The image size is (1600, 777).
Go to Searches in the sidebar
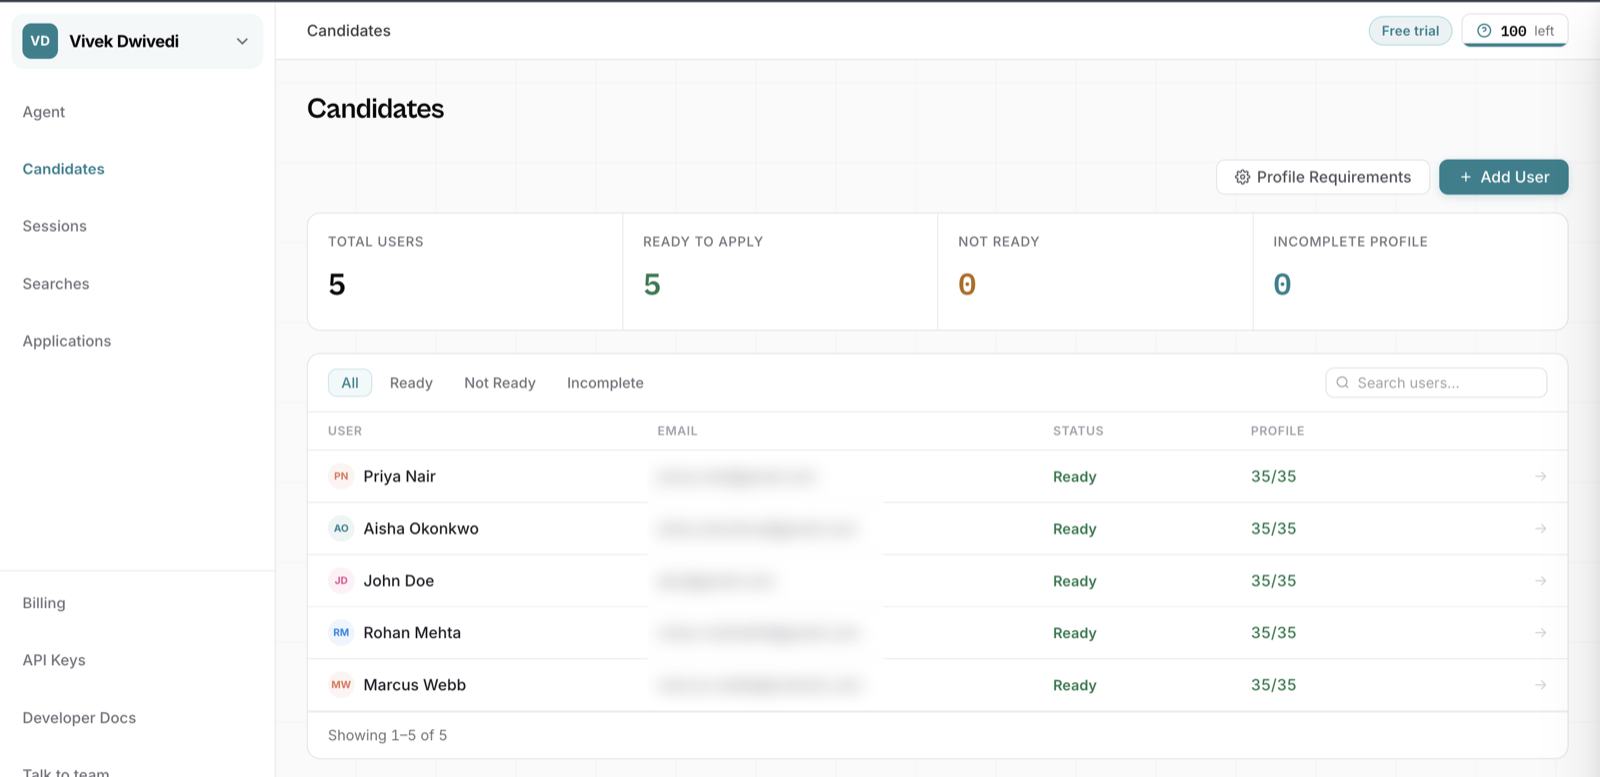coord(56,284)
